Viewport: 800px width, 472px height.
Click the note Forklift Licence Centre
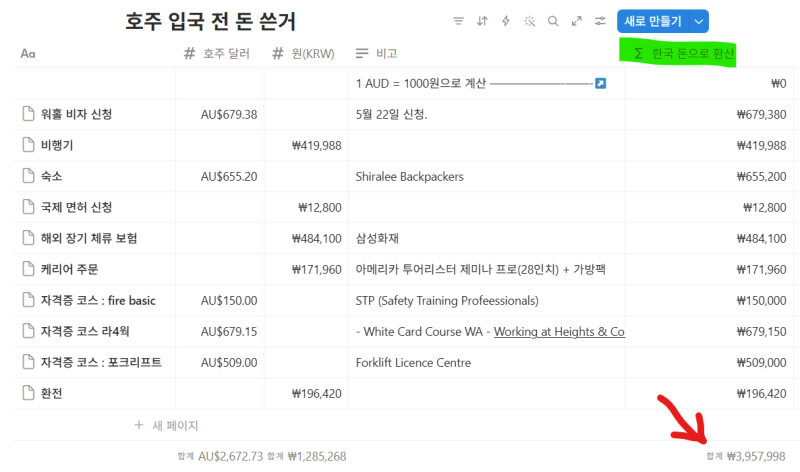[413, 363]
